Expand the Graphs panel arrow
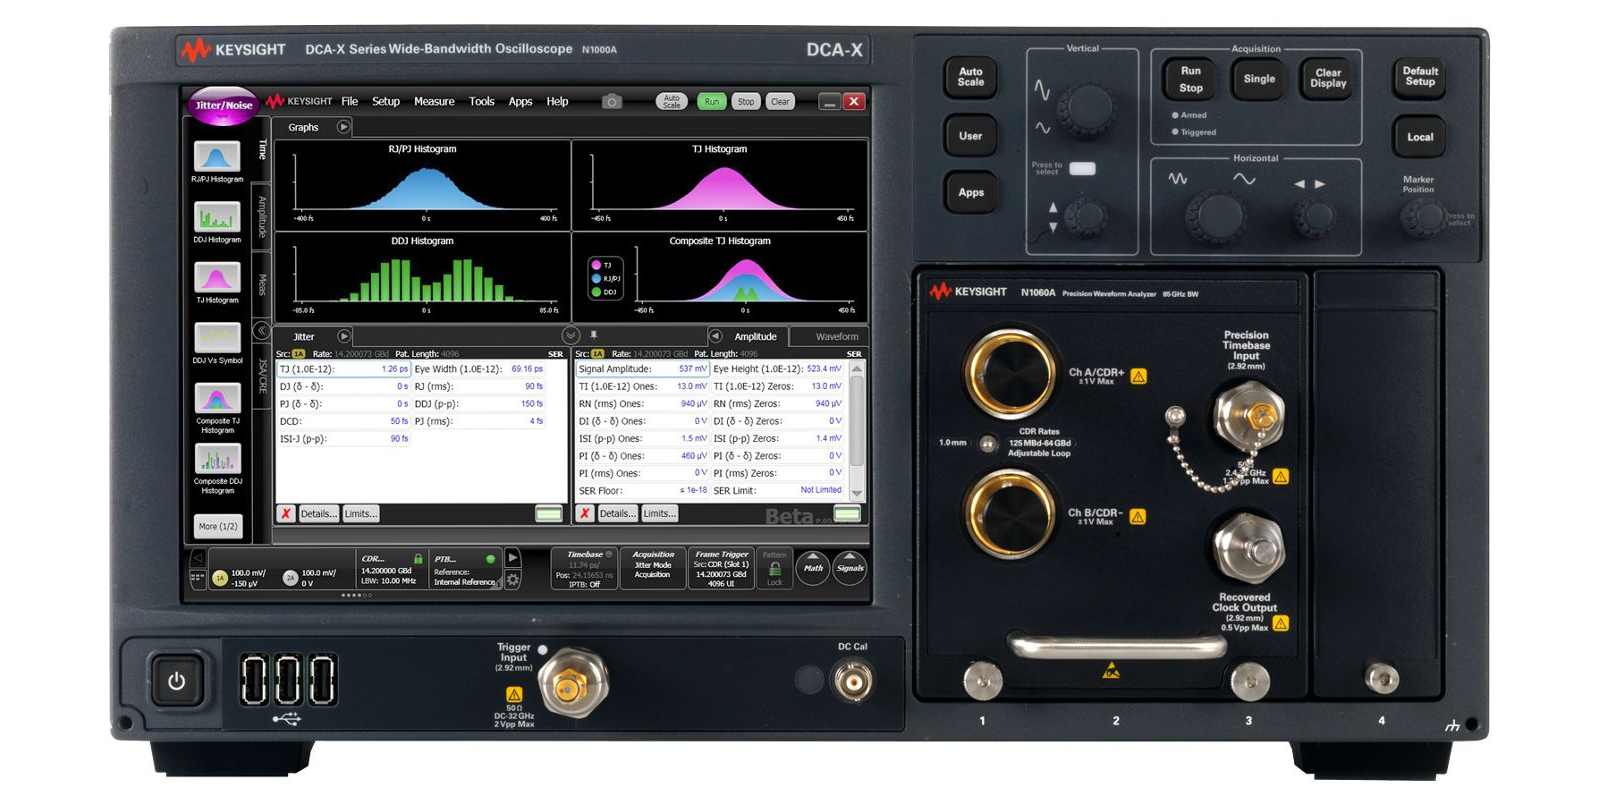 click(x=344, y=127)
